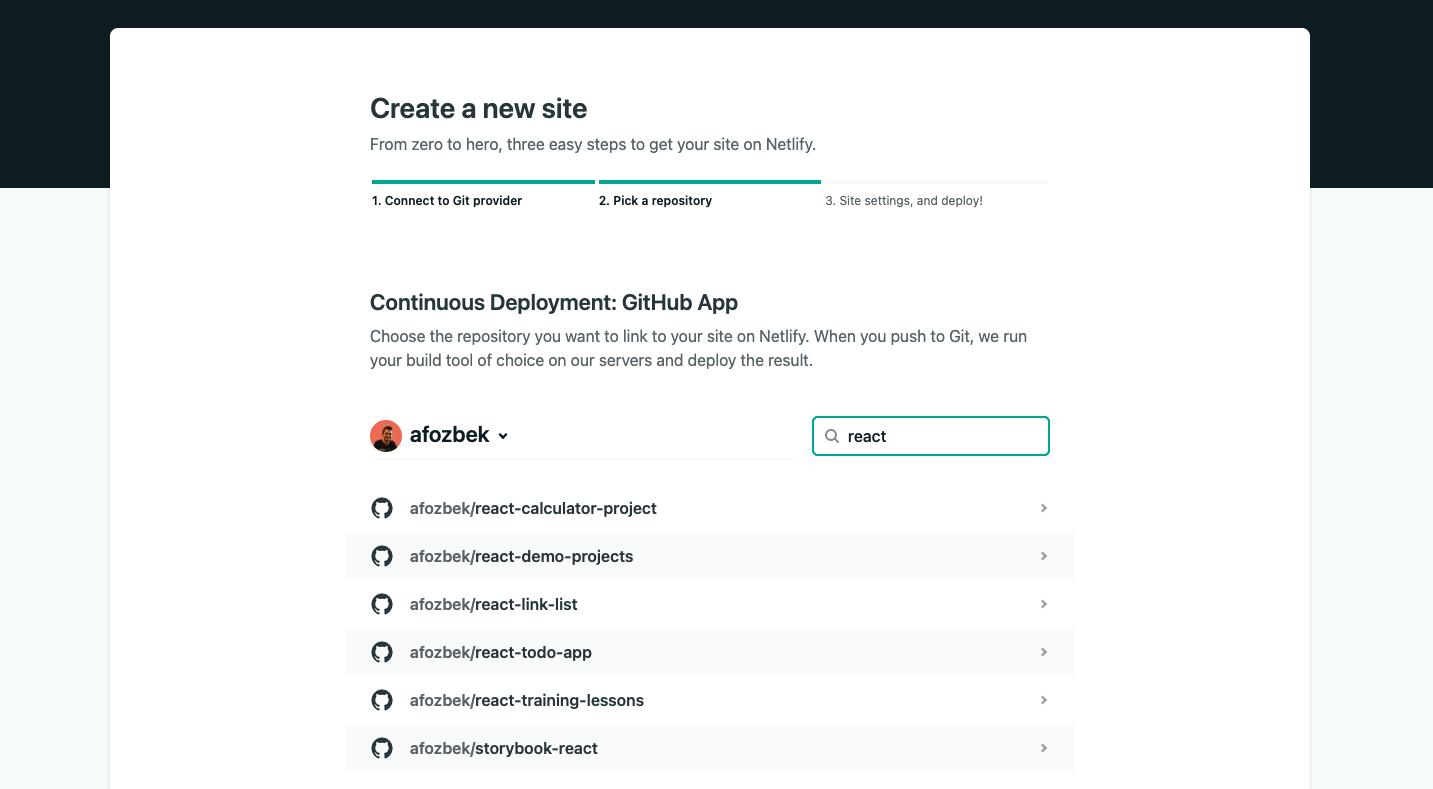Click the GitHub icon beside storybook-react
The width and height of the screenshot is (1433, 789).
click(382, 748)
